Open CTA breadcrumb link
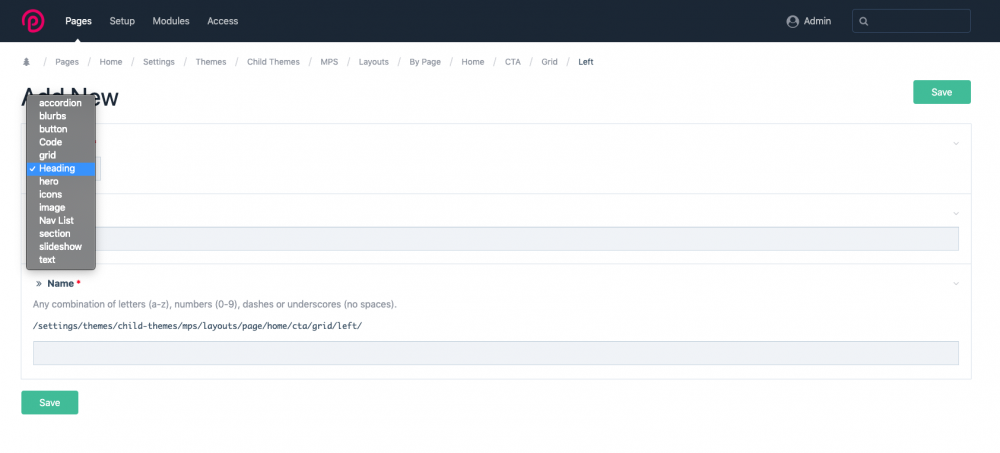 coord(513,62)
